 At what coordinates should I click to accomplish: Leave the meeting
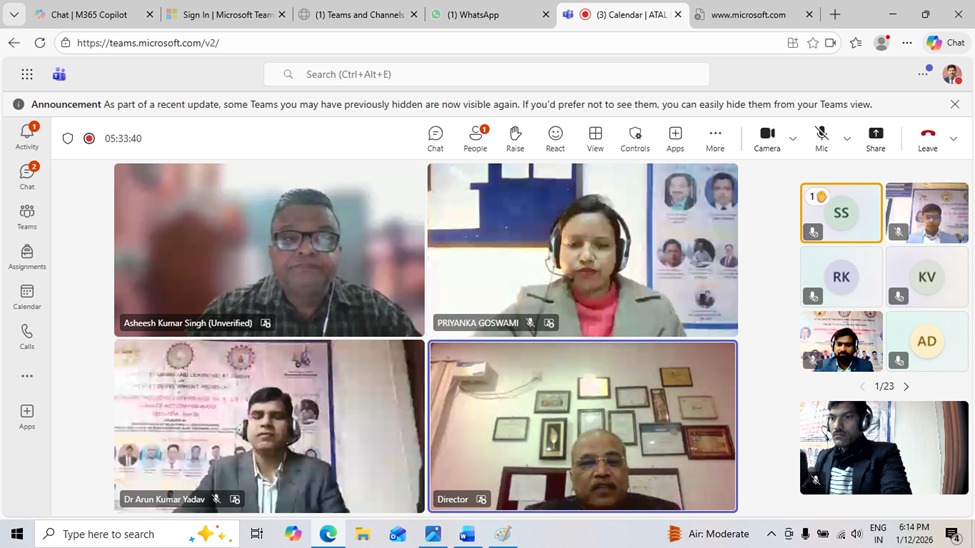(x=927, y=138)
